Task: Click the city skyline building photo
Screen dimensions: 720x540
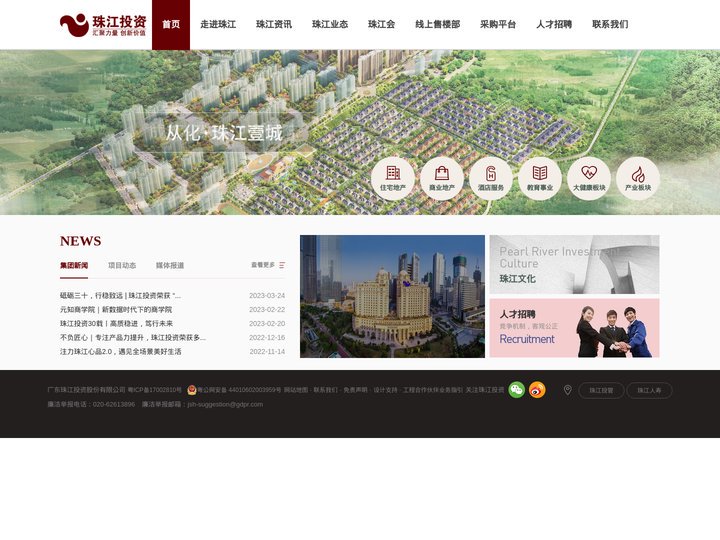Action: pyautogui.click(x=392, y=296)
